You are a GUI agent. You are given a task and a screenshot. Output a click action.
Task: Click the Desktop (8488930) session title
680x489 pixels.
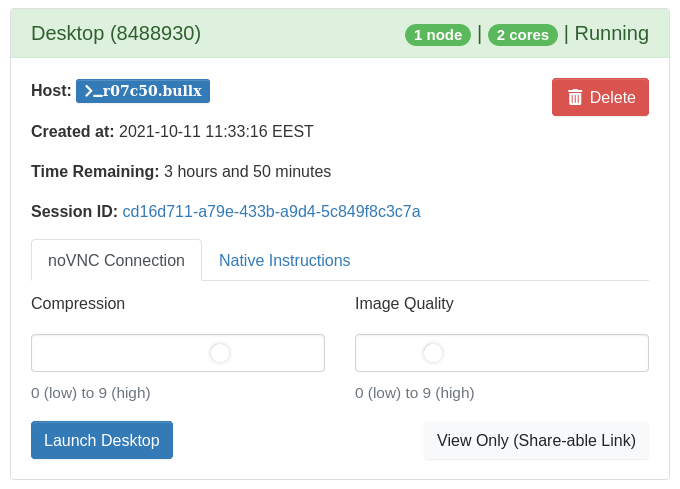116,33
